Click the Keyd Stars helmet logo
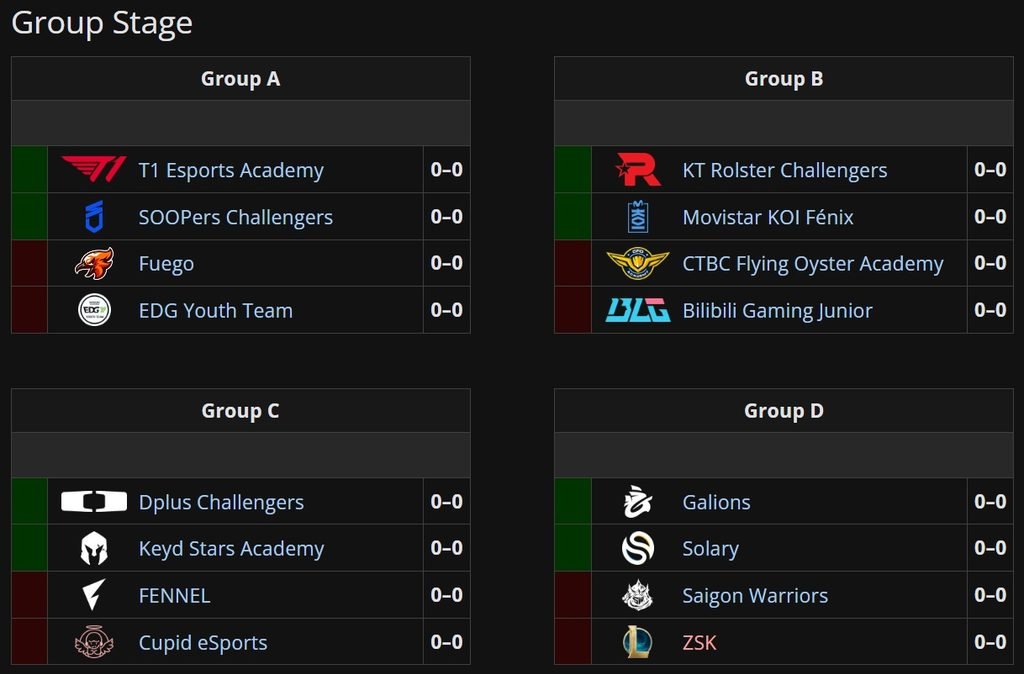Screen dimensions: 1024x674 pyautogui.click(x=94, y=548)
